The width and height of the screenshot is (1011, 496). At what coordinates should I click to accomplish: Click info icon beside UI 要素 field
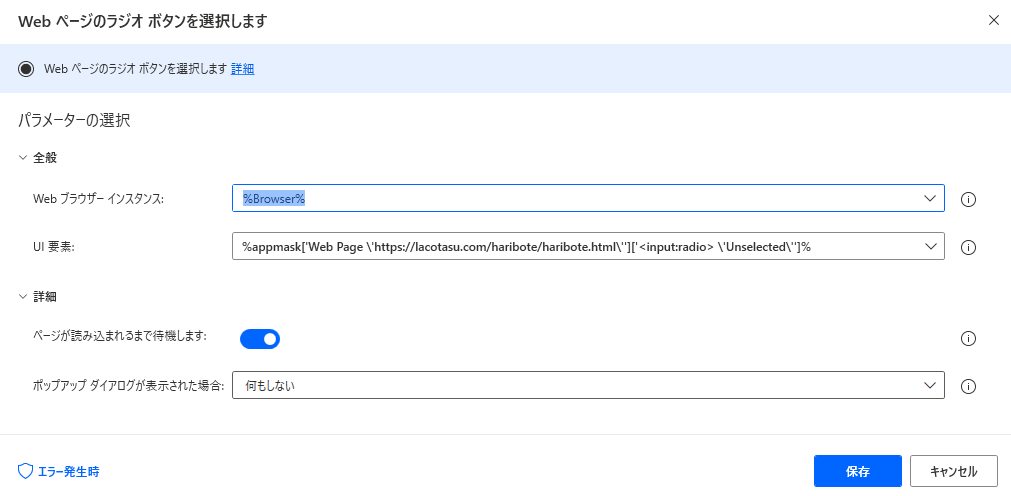(967, 247)
